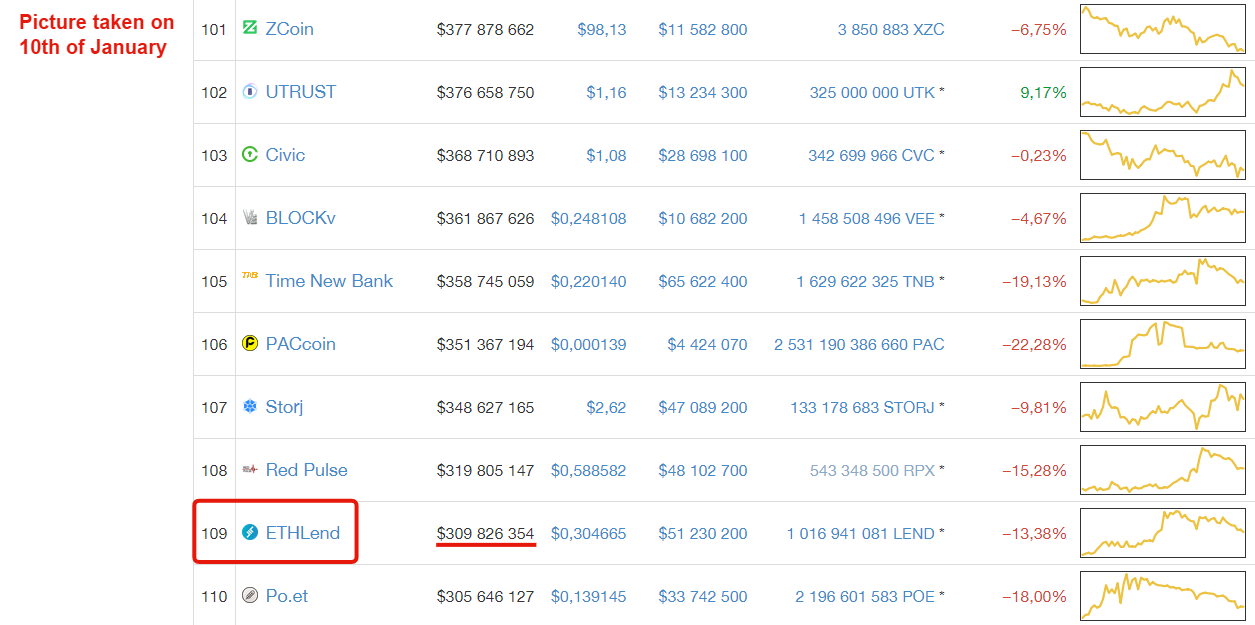1255x625 pixels.
Task: Open the Red Pulse sparkline chart
Action: pos(1163,470)
